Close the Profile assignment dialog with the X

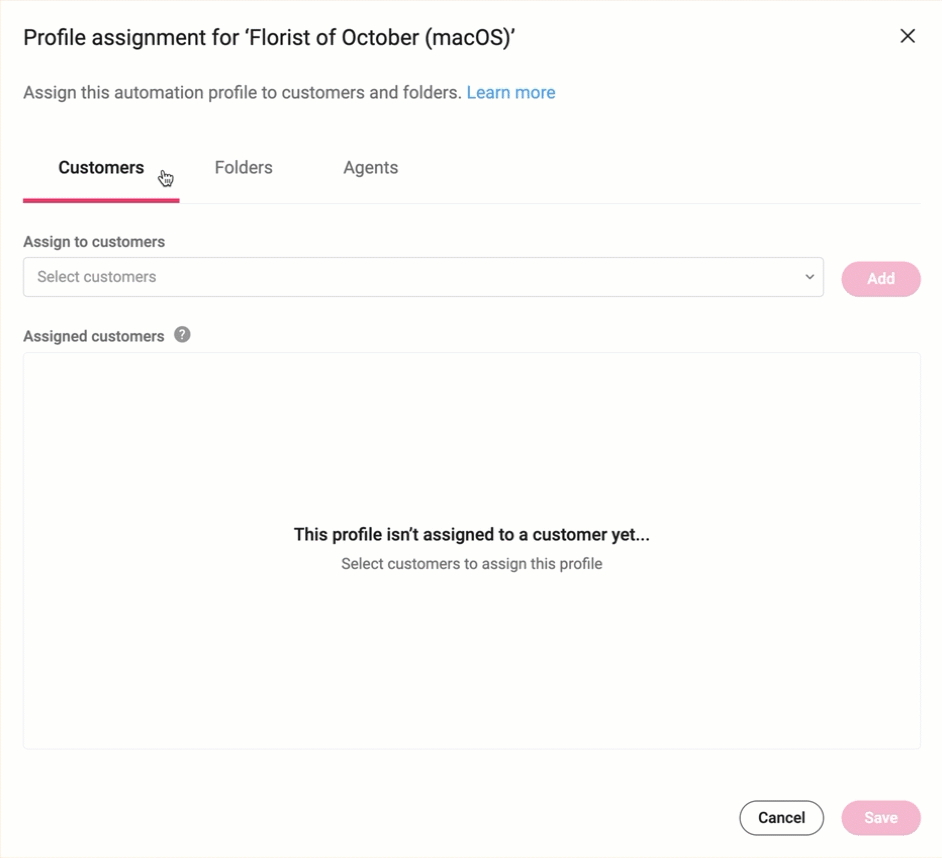coord(907,36)
